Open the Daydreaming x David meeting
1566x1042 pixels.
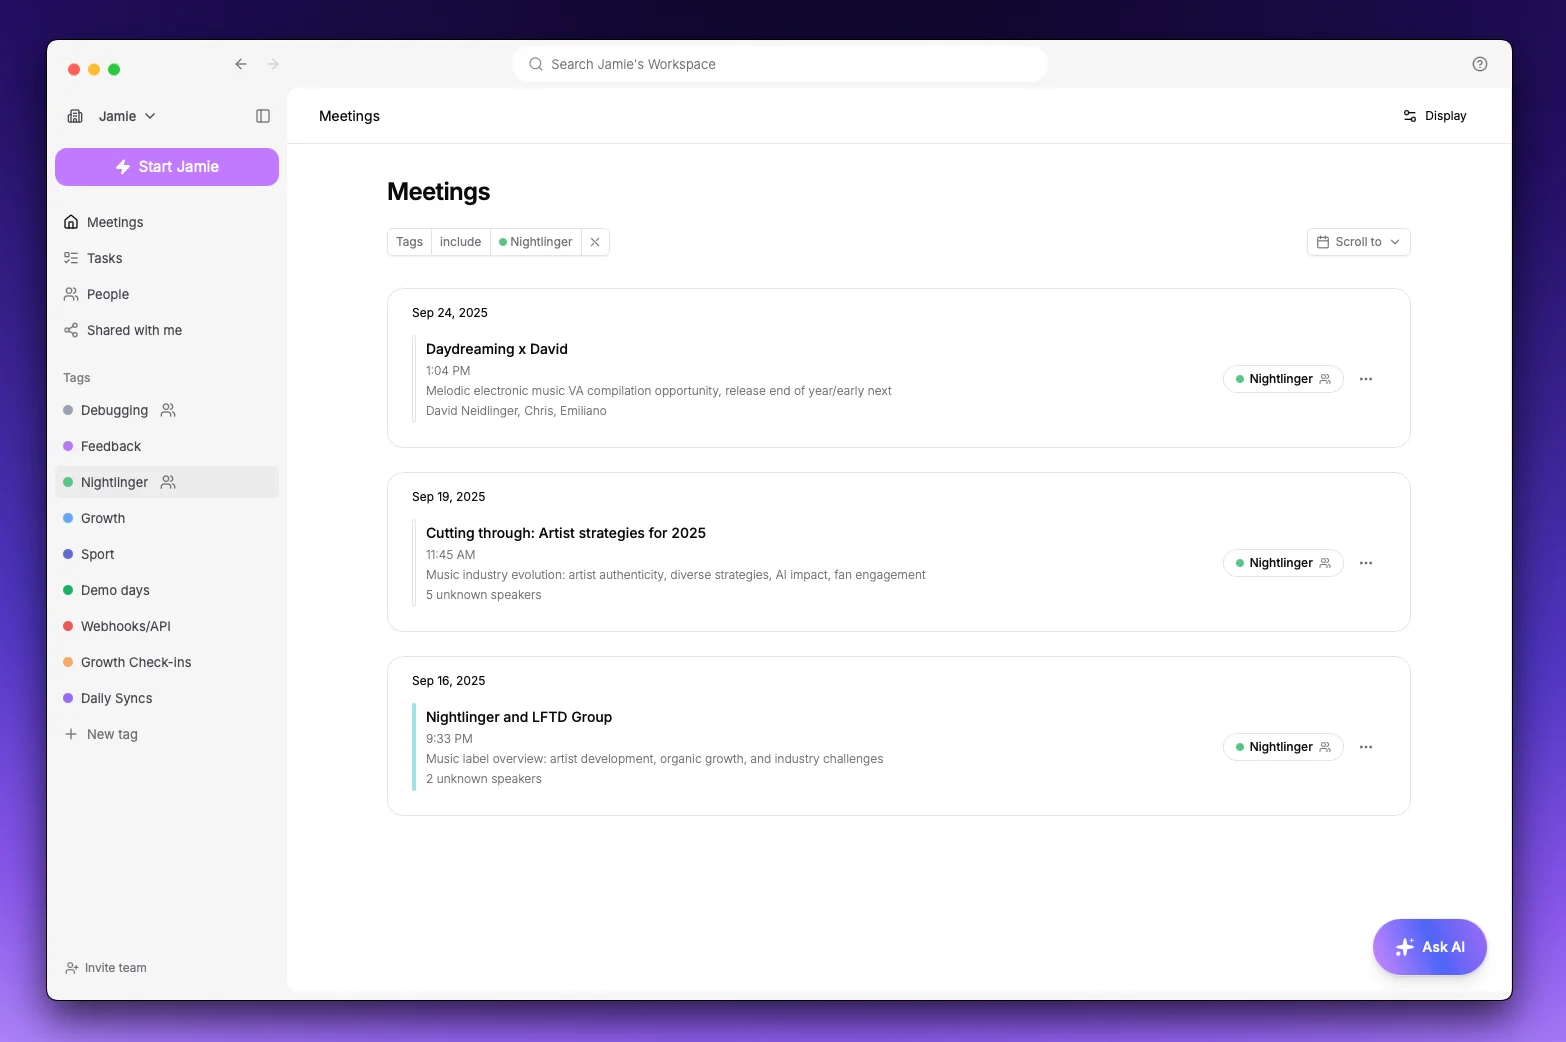(497, 349)
